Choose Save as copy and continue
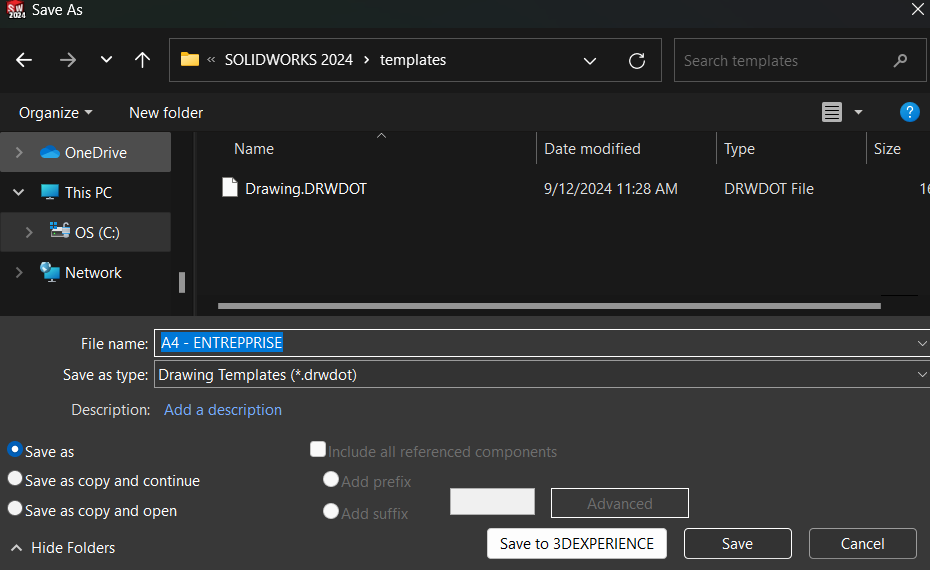This screenshot has height=570, width=930. [x=15, y=480]
